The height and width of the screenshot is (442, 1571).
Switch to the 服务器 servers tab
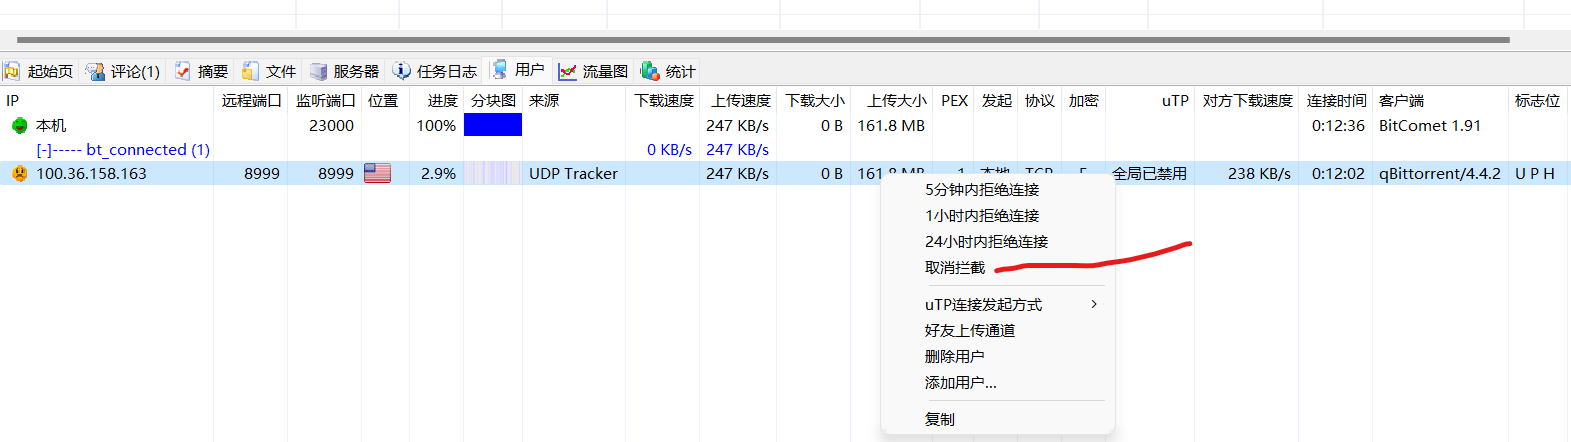[345, 71]
